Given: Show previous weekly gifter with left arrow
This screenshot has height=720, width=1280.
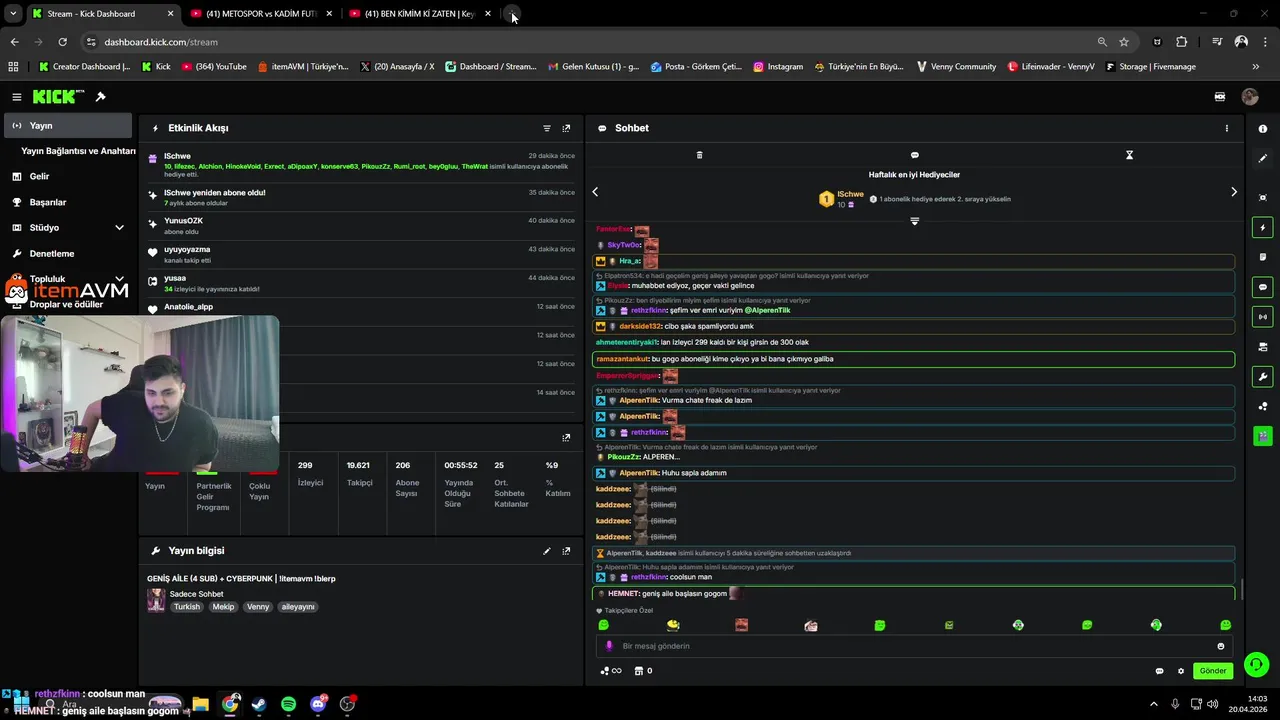Looking at the screenshot, I should (x=595, y=192).
